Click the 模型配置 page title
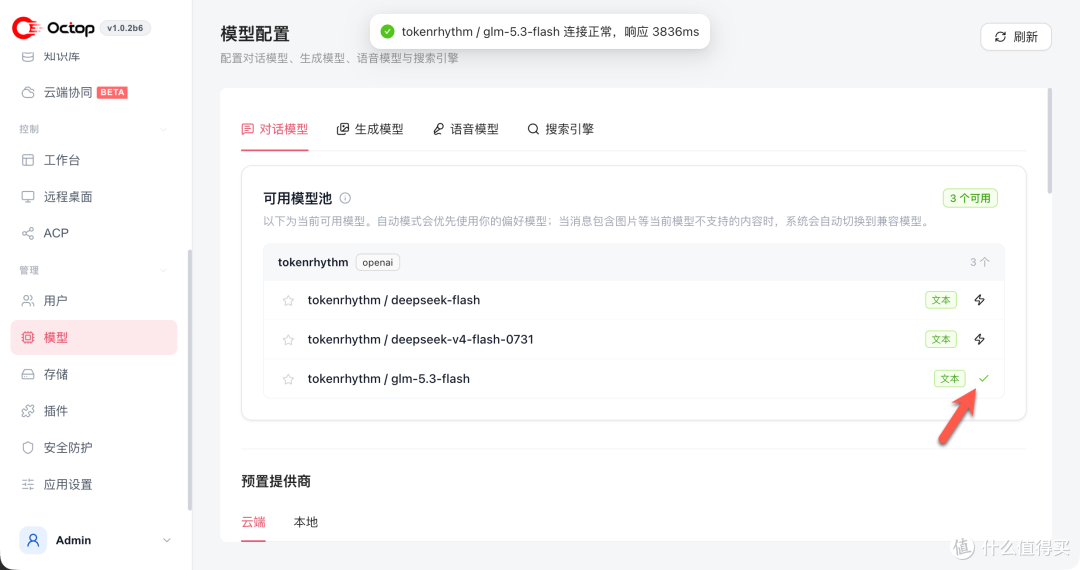Screen dimensions: 1080x570 [255, 34]
